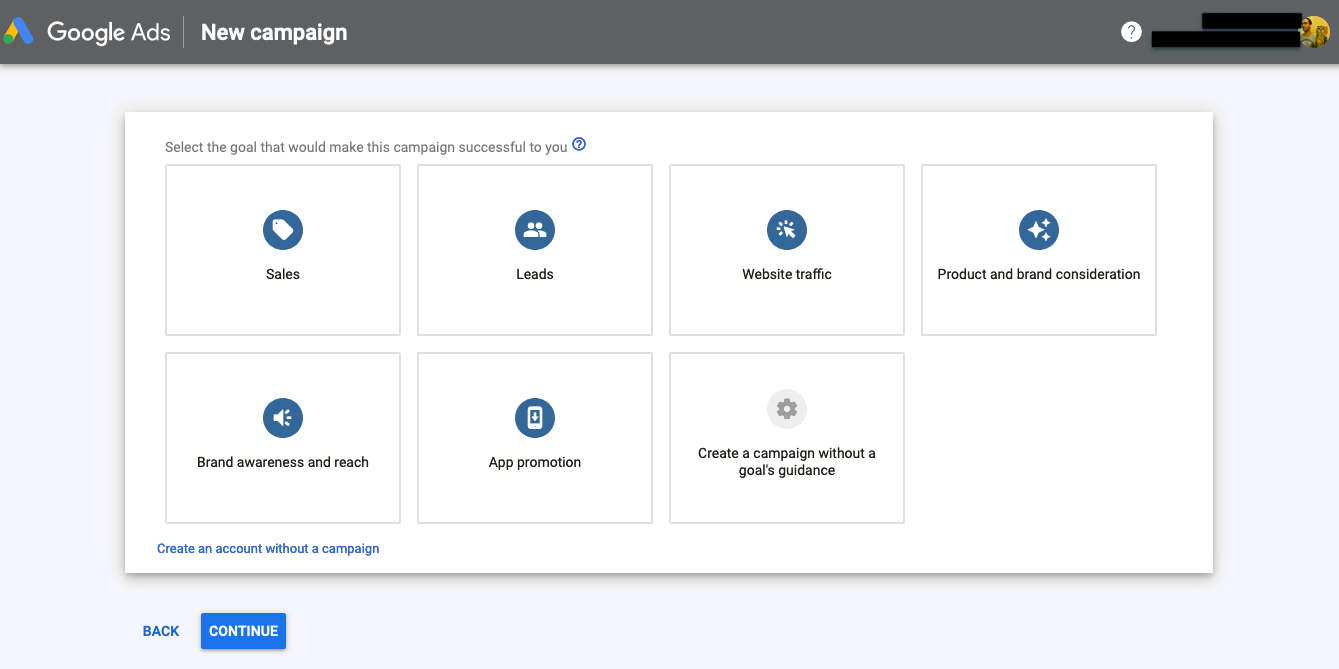
Task: Pick the Product and brand consideration goal
Action: [x=1038, y=250]
